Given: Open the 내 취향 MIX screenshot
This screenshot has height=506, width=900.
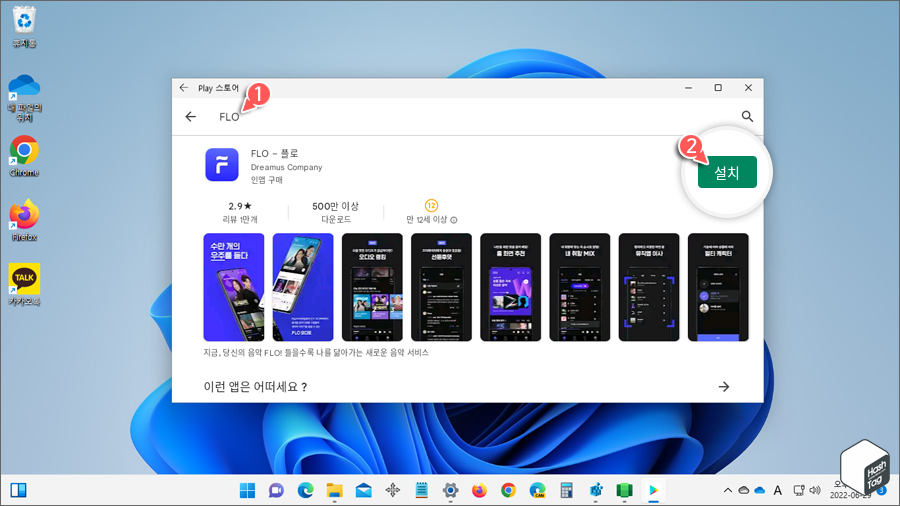Looking at the screenshot, I should point(580,287).
